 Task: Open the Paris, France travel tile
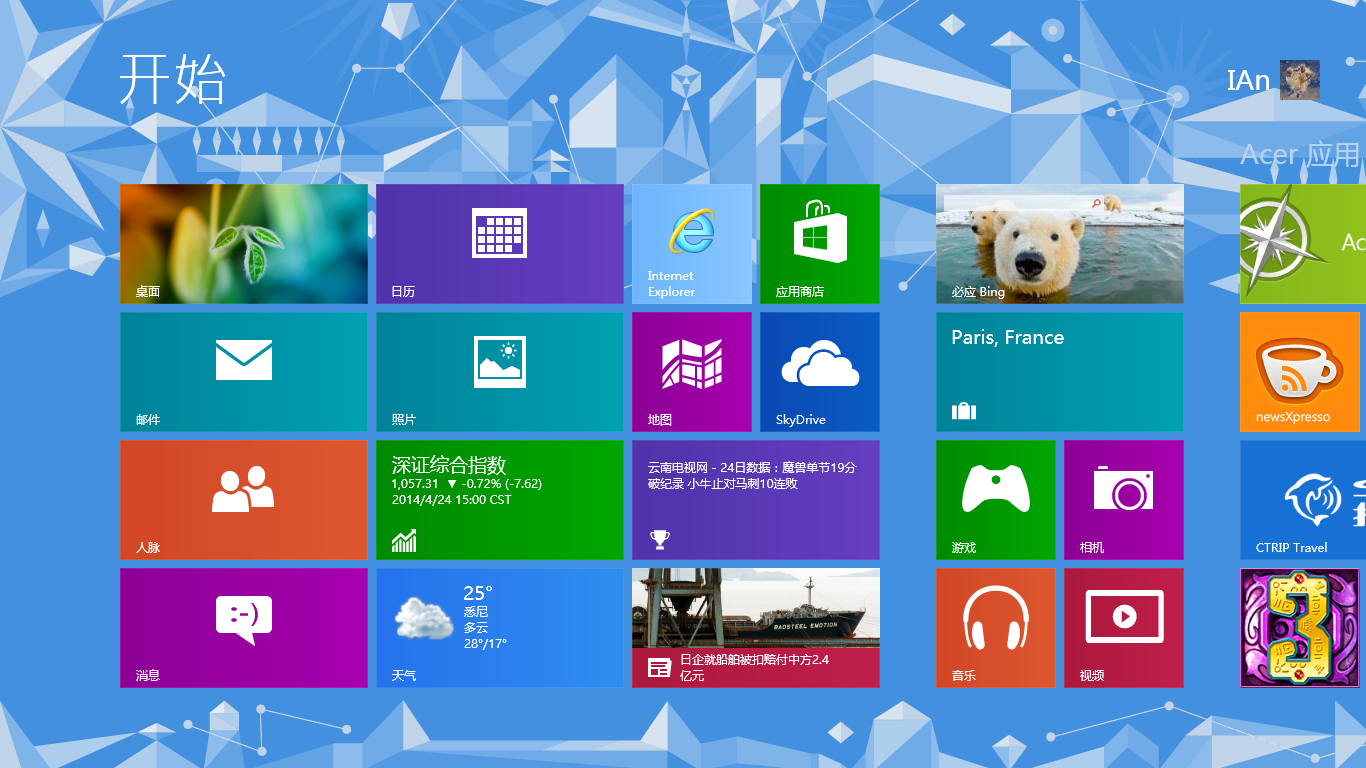click(1060, 372)
